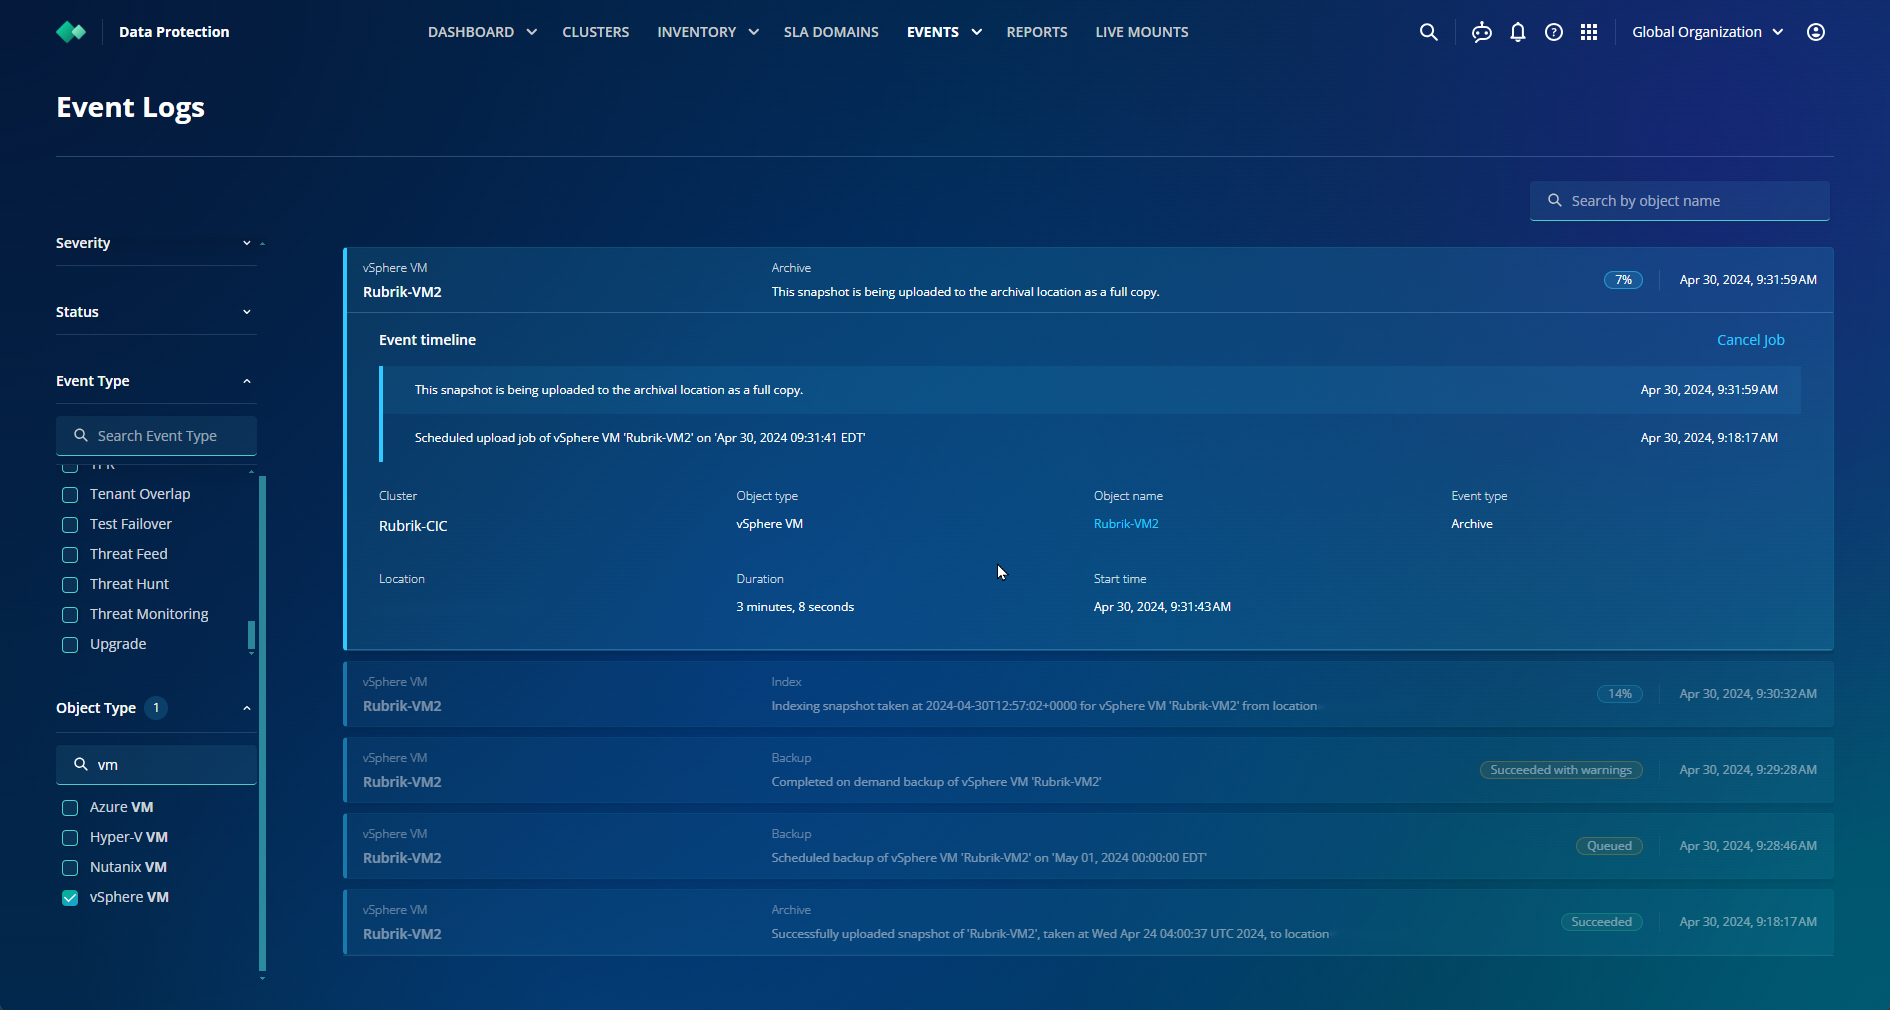This screenshot has width=1890, height=1010.
Task: Open the Index event row for Rubrik-VM2
Action: [x=1088, y=694]
